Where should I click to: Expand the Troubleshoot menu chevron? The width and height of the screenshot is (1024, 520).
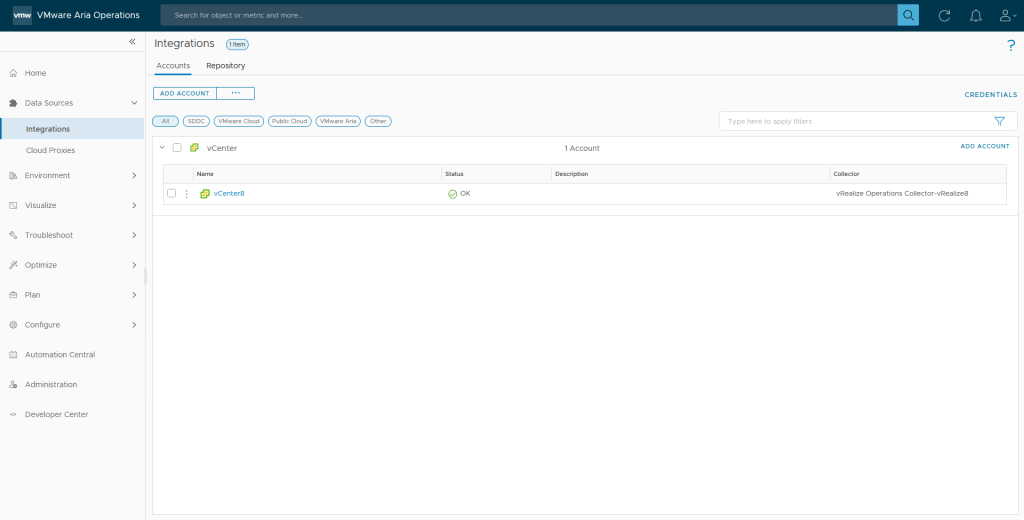135,235
